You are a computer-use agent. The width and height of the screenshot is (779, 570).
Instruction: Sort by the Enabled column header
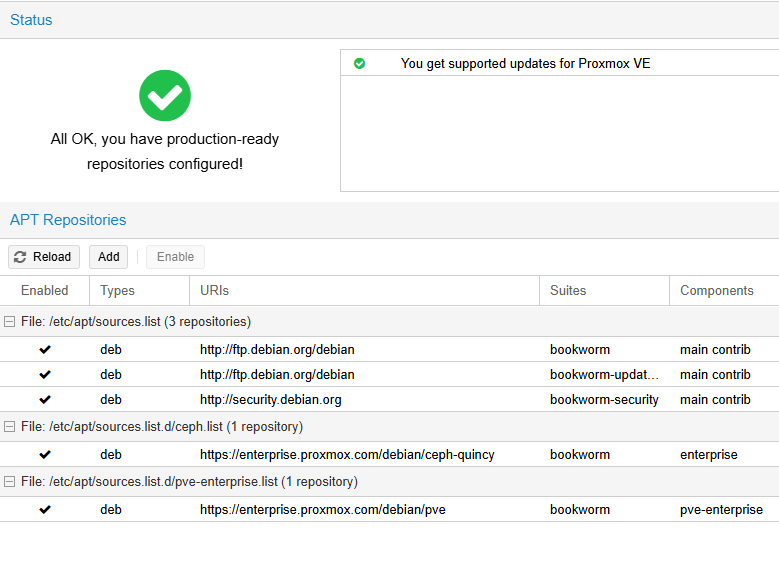click(45, 291)
